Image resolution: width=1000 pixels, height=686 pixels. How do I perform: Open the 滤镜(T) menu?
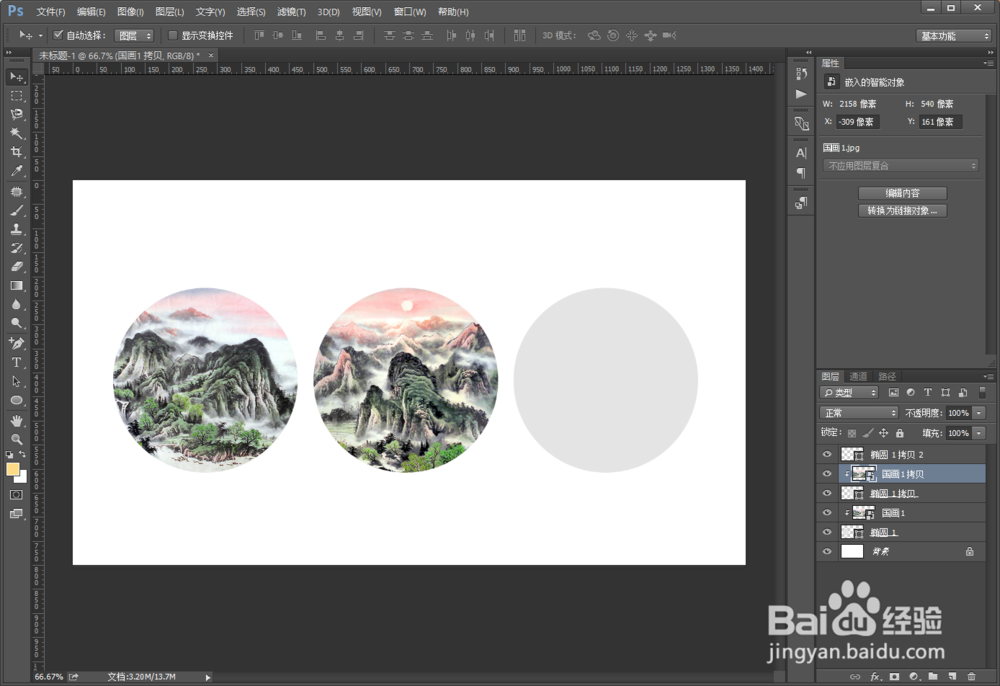tap(291, 12)
